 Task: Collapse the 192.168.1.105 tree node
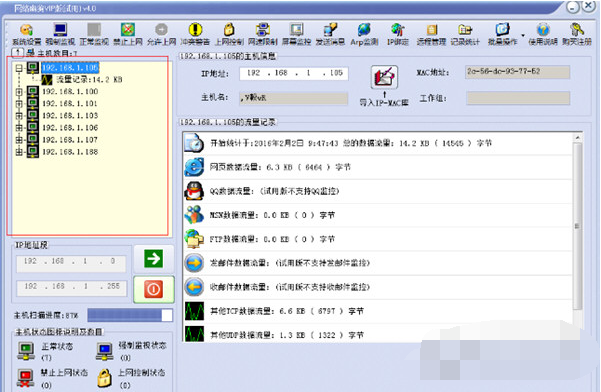pos(19,68)
